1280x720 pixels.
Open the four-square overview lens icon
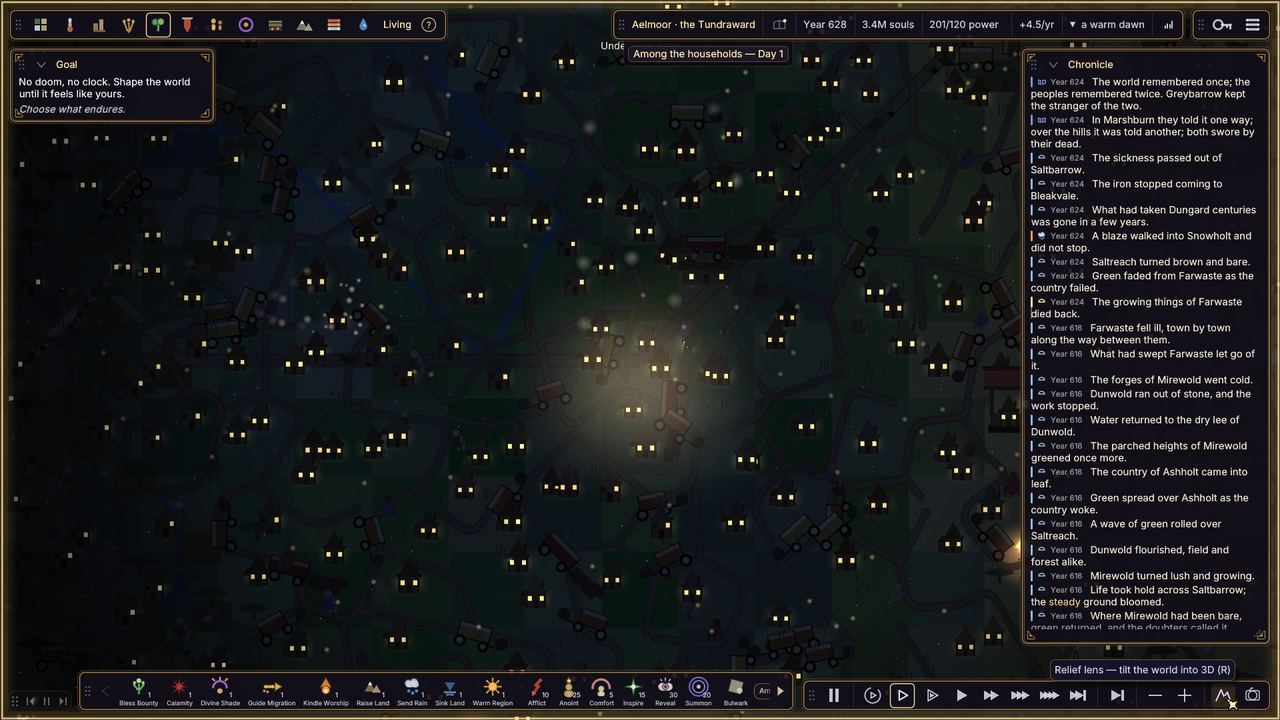pos(40,25)
